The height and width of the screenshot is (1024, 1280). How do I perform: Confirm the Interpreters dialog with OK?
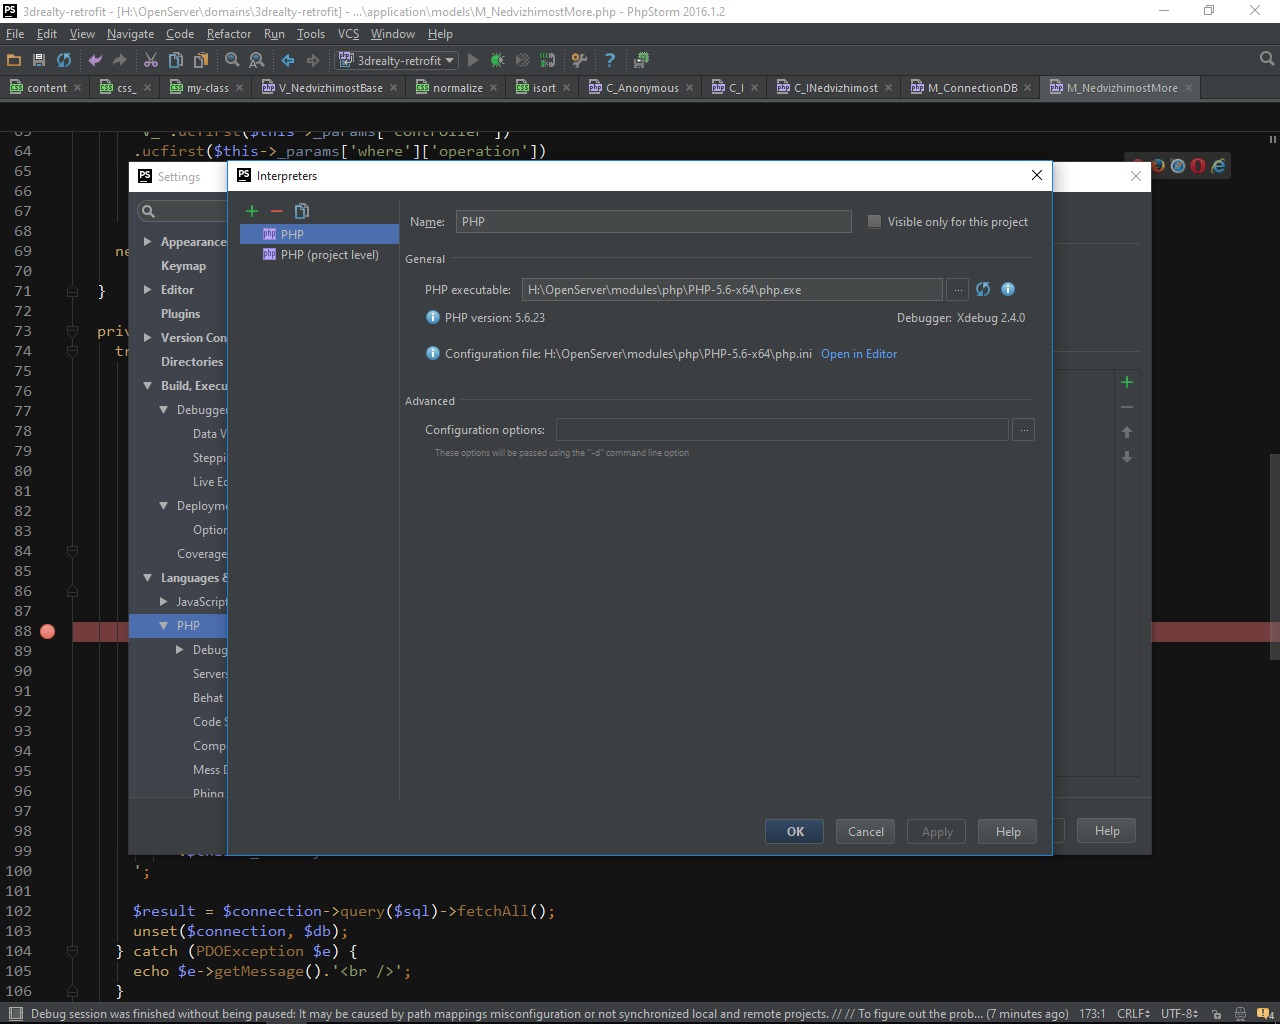(x=795, y=832)
